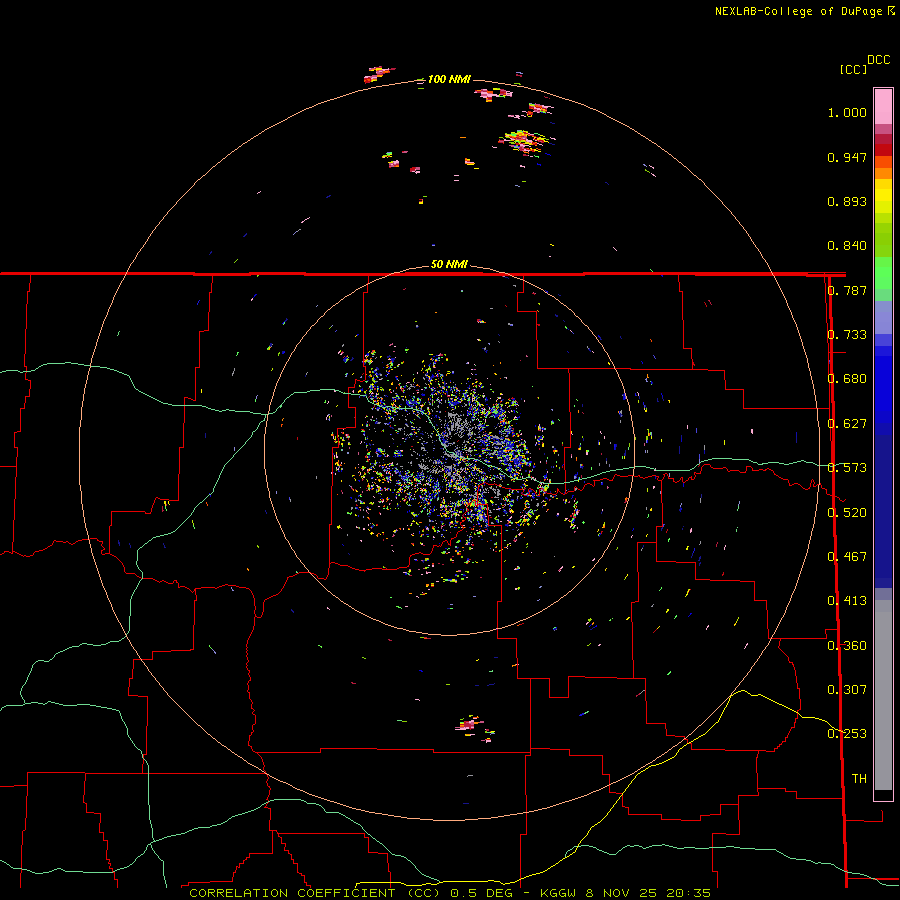Select the 0.840 value on the color scale
900x900 pixels.
click(847, 246)
